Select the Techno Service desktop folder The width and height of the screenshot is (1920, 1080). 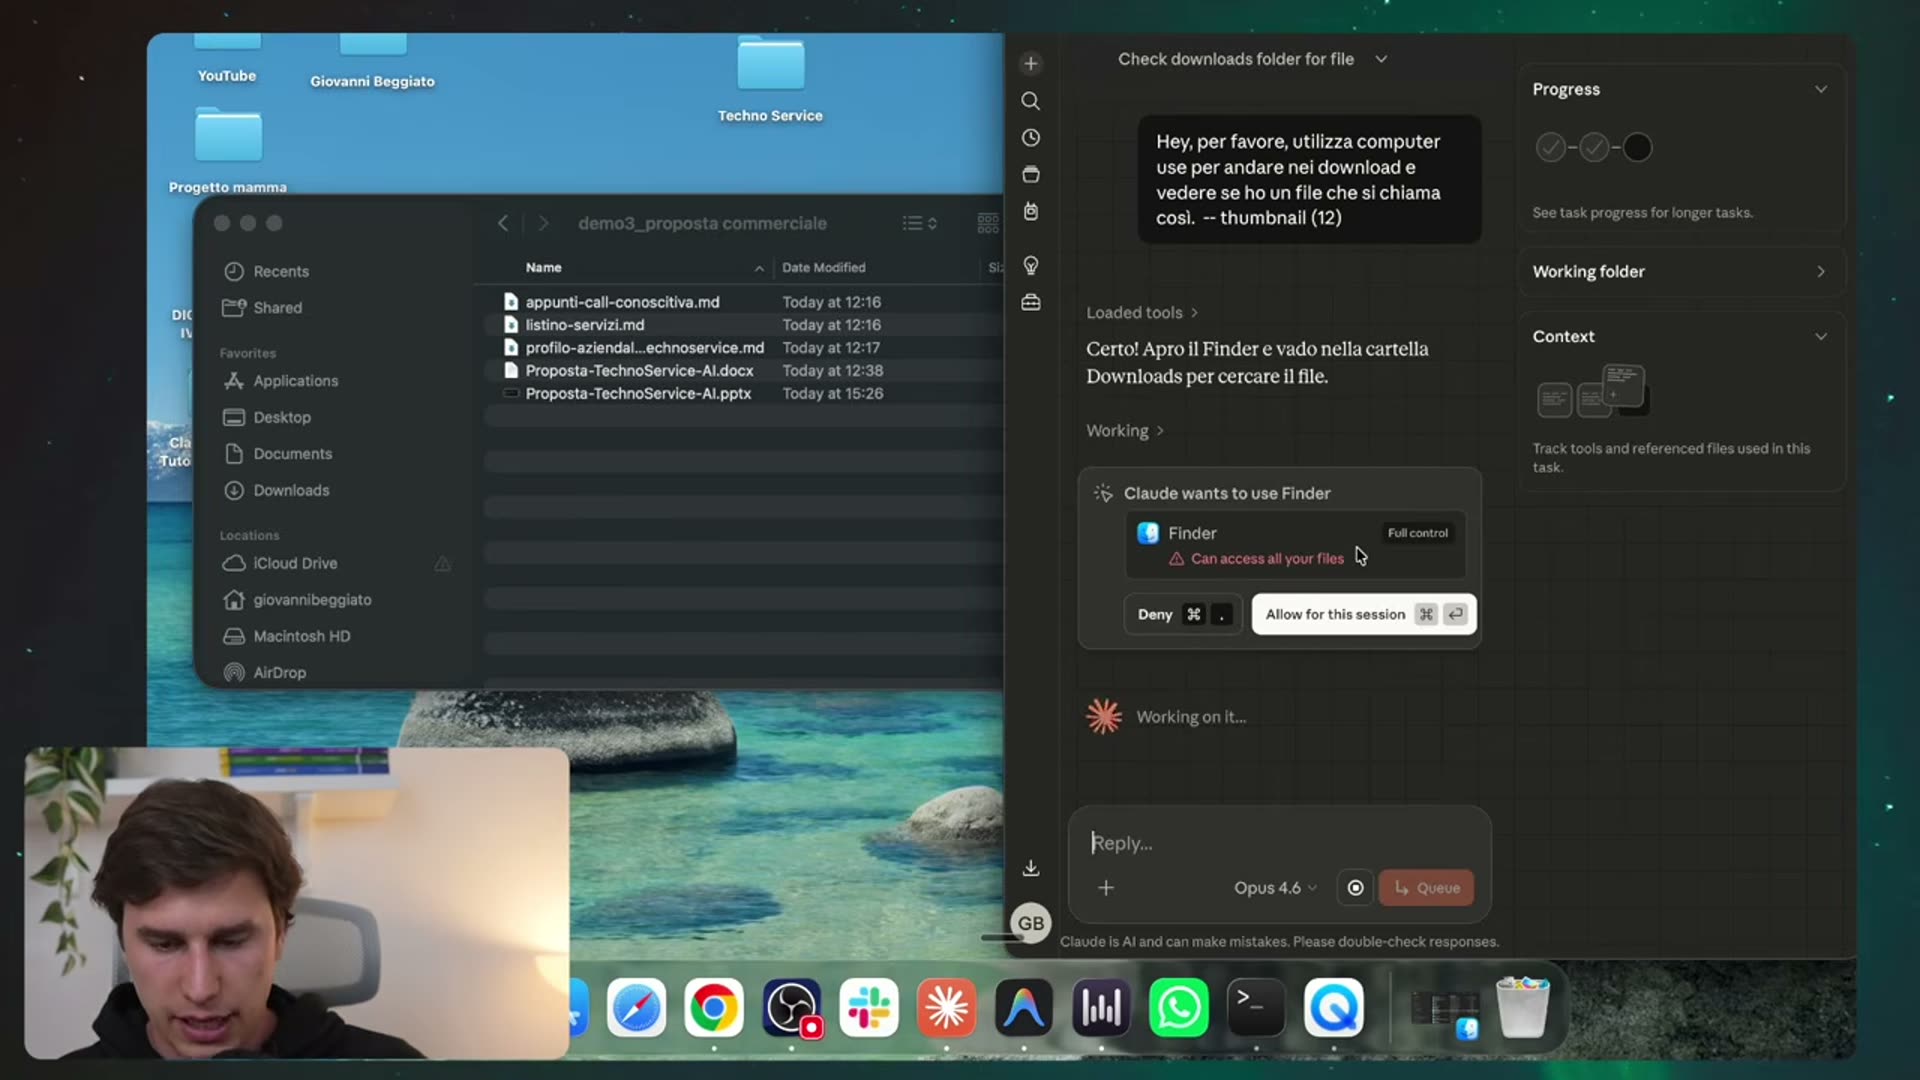pyautogui.click(x=770, y=80)
